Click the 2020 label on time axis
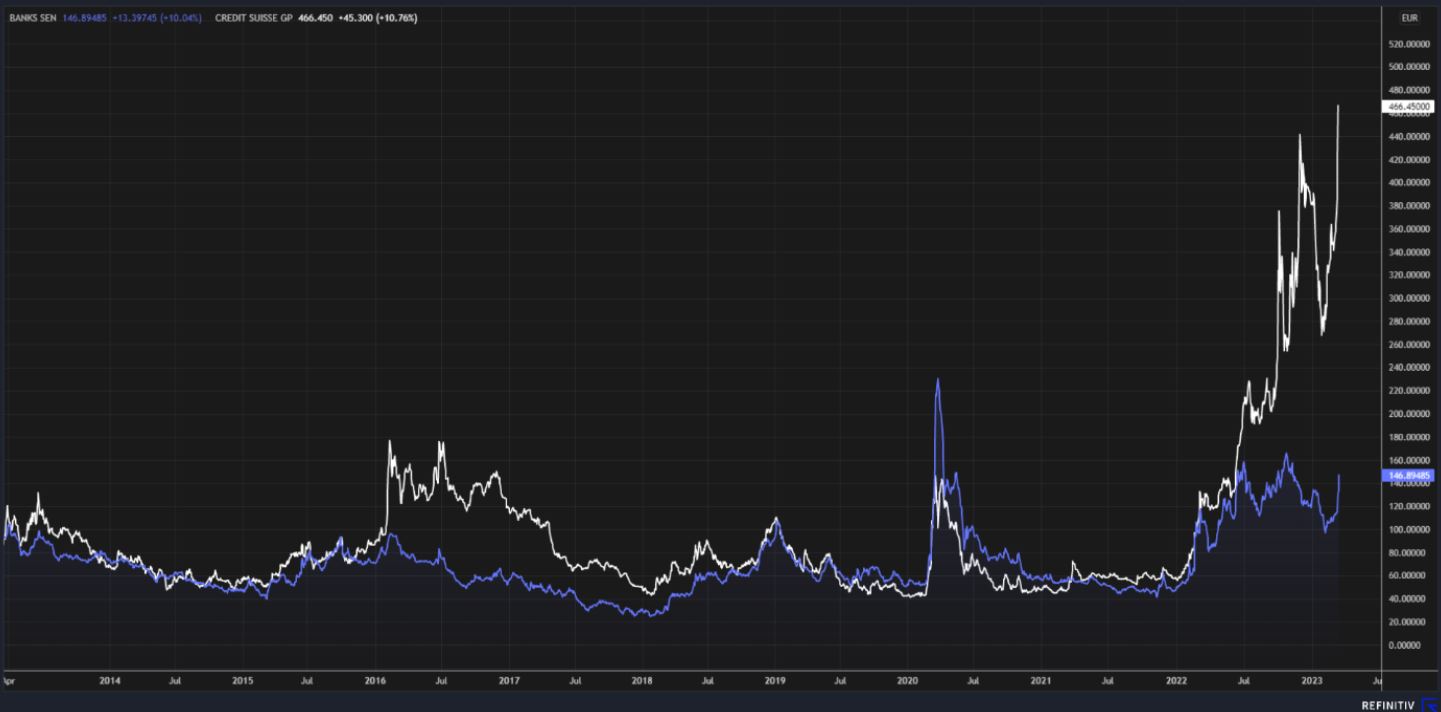1441x712 pixels. pyautogui.click(x=908, y=680)
